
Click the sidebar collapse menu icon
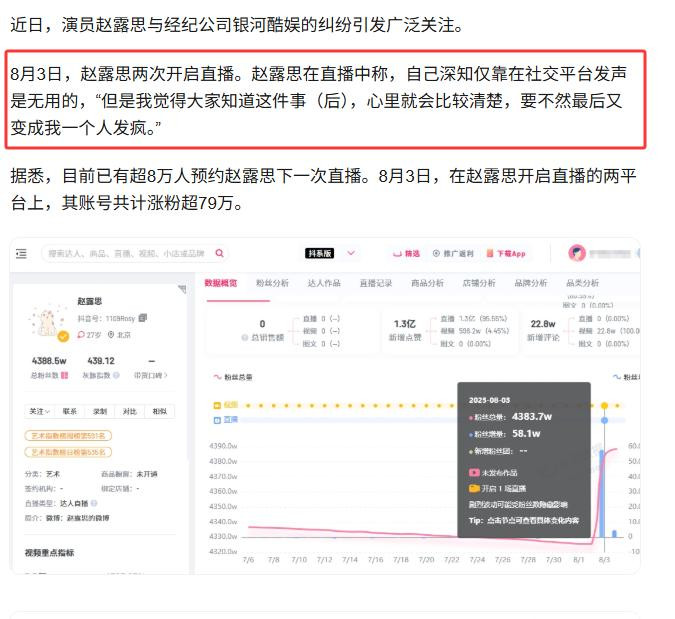click(21, 254)
